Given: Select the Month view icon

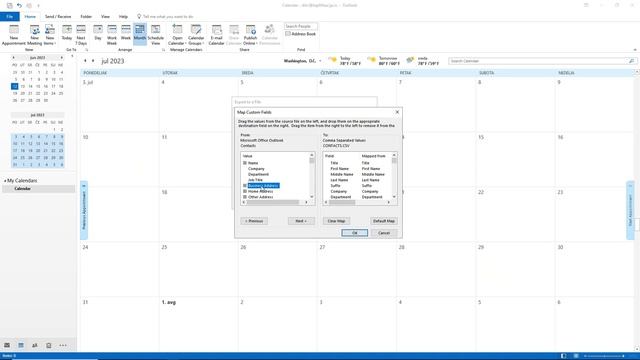Looking at the screenshot, I should tap(140, 34).
